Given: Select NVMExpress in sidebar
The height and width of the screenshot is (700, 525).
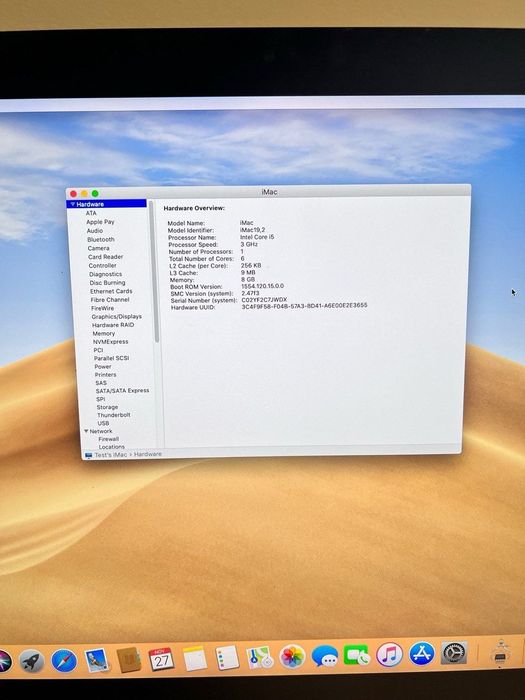Looking at the screenshot, I should (x=111, y=342).
